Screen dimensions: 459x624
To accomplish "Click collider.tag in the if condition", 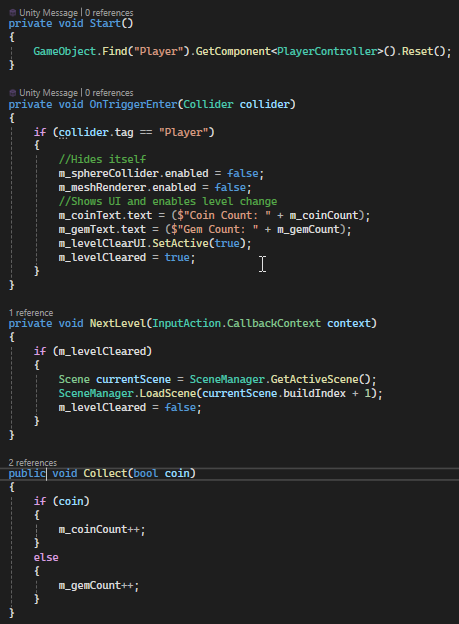I will (96, 132).
